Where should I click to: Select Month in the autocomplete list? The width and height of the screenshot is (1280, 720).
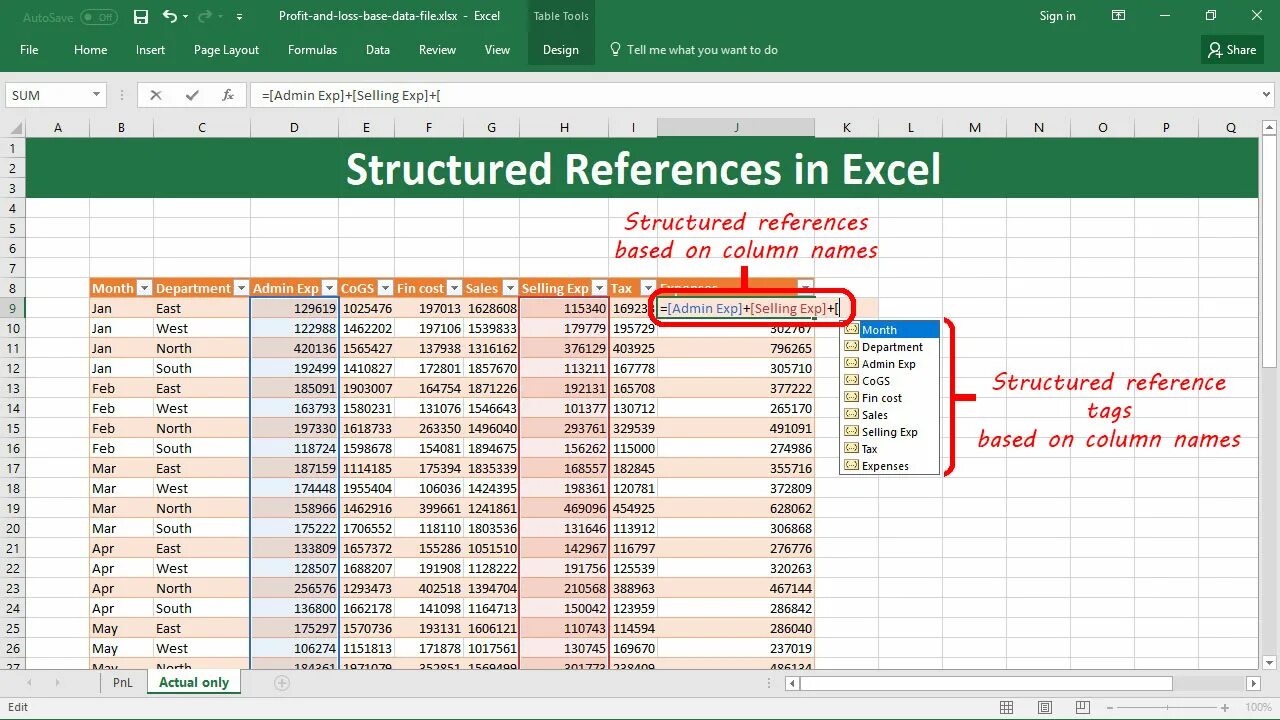(890, 330)
